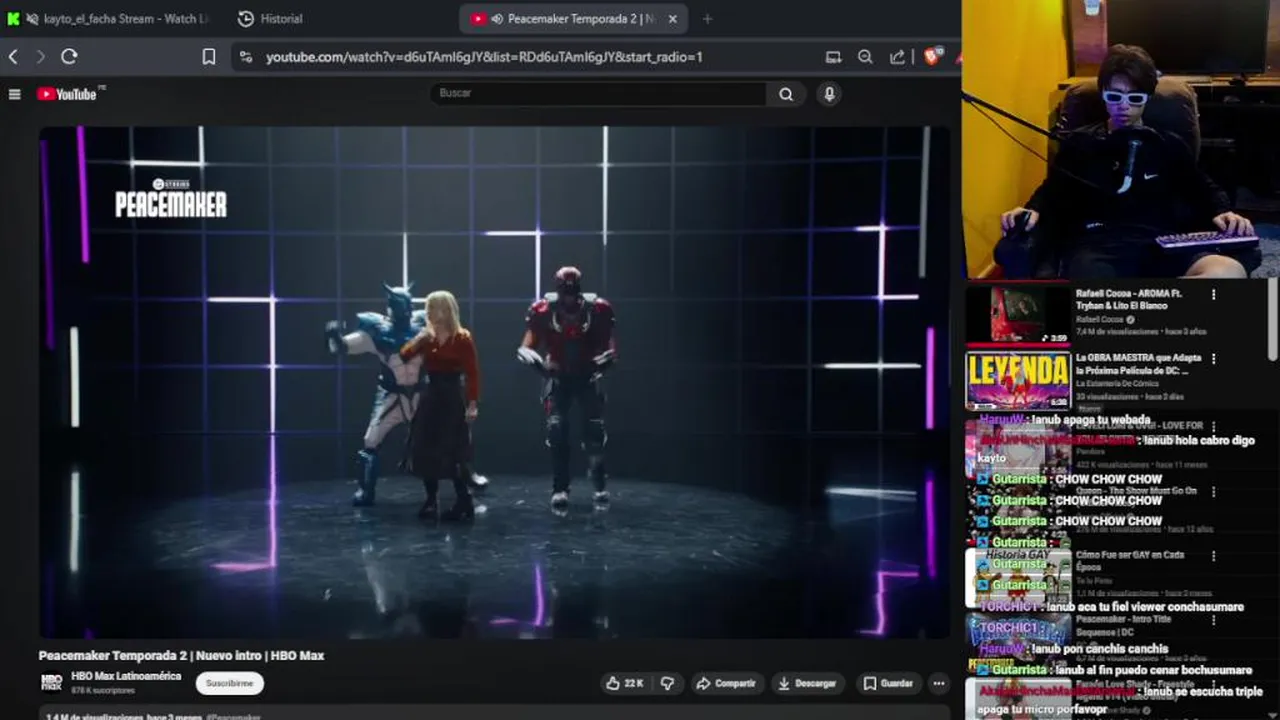
Task: Like the video with thumbs up
Action: (x=625, y=683)
